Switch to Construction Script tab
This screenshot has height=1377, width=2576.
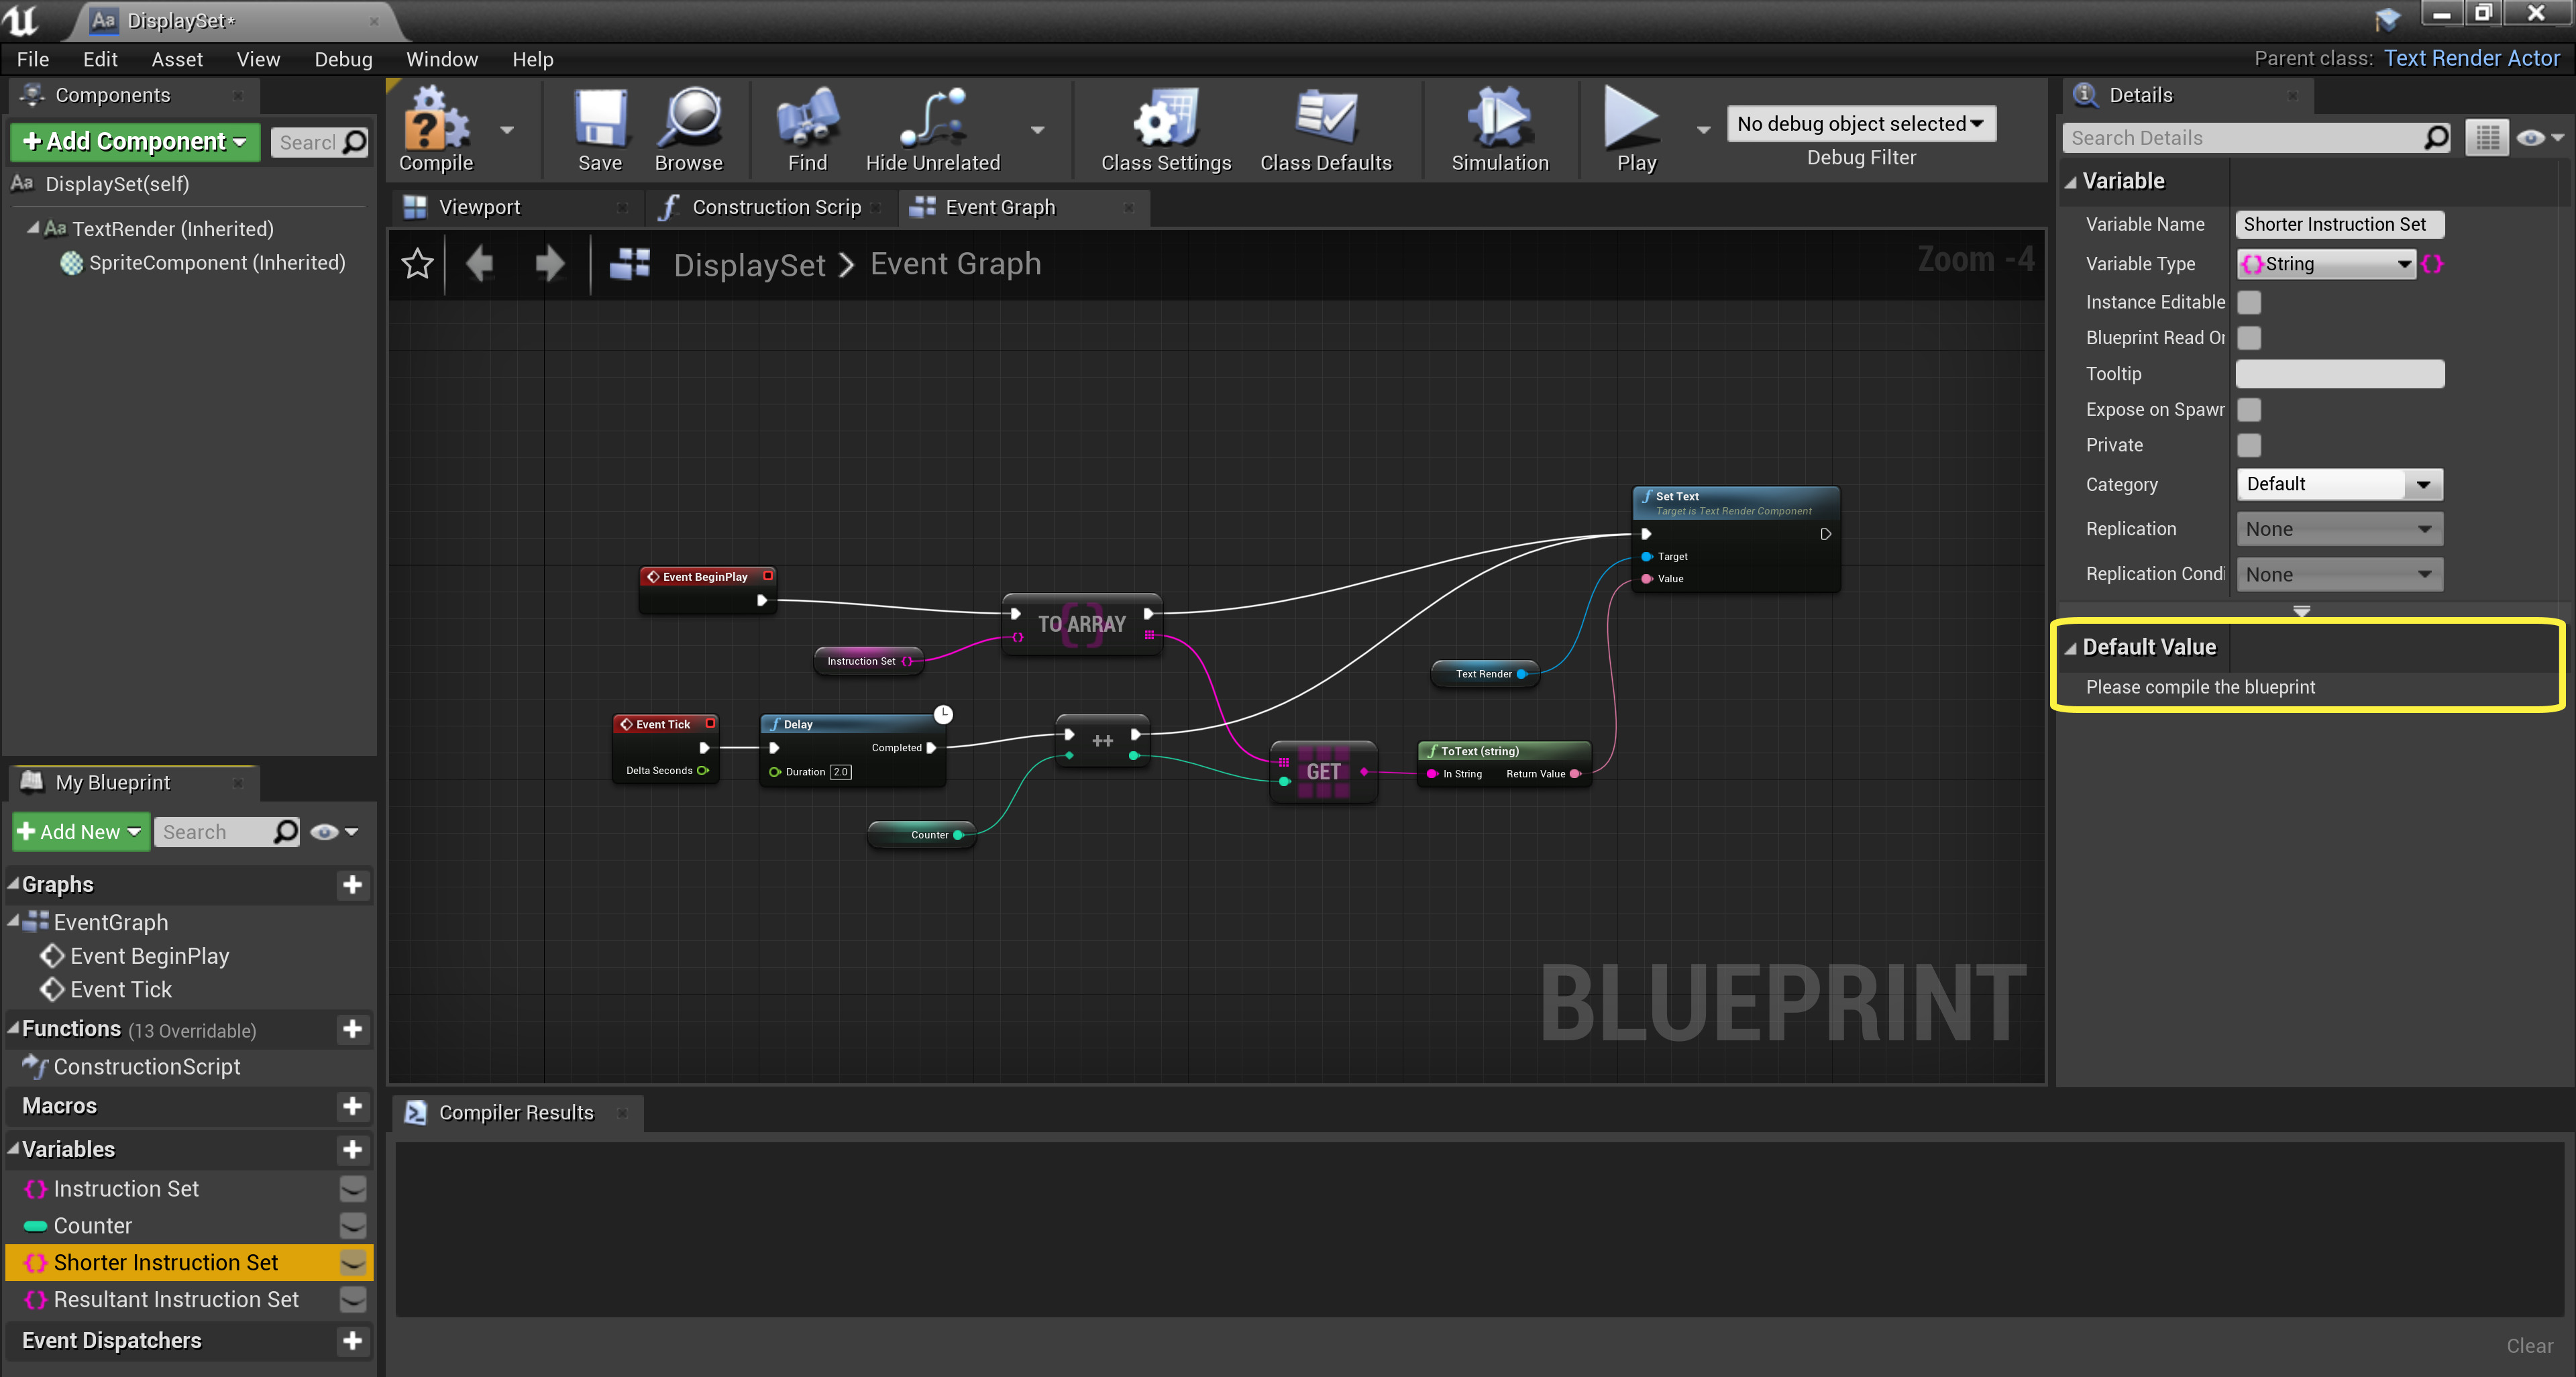pos(775,207)
